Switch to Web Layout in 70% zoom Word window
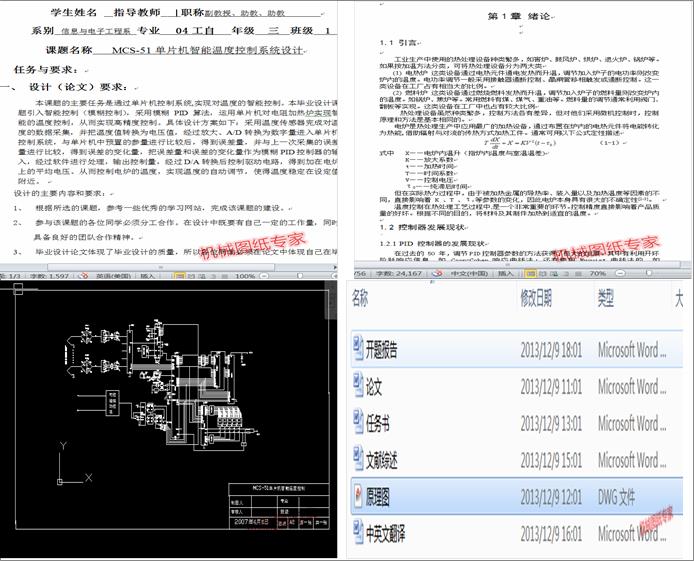Image resolution: width=694 pixels, height=561 pixels. (554, 273)
